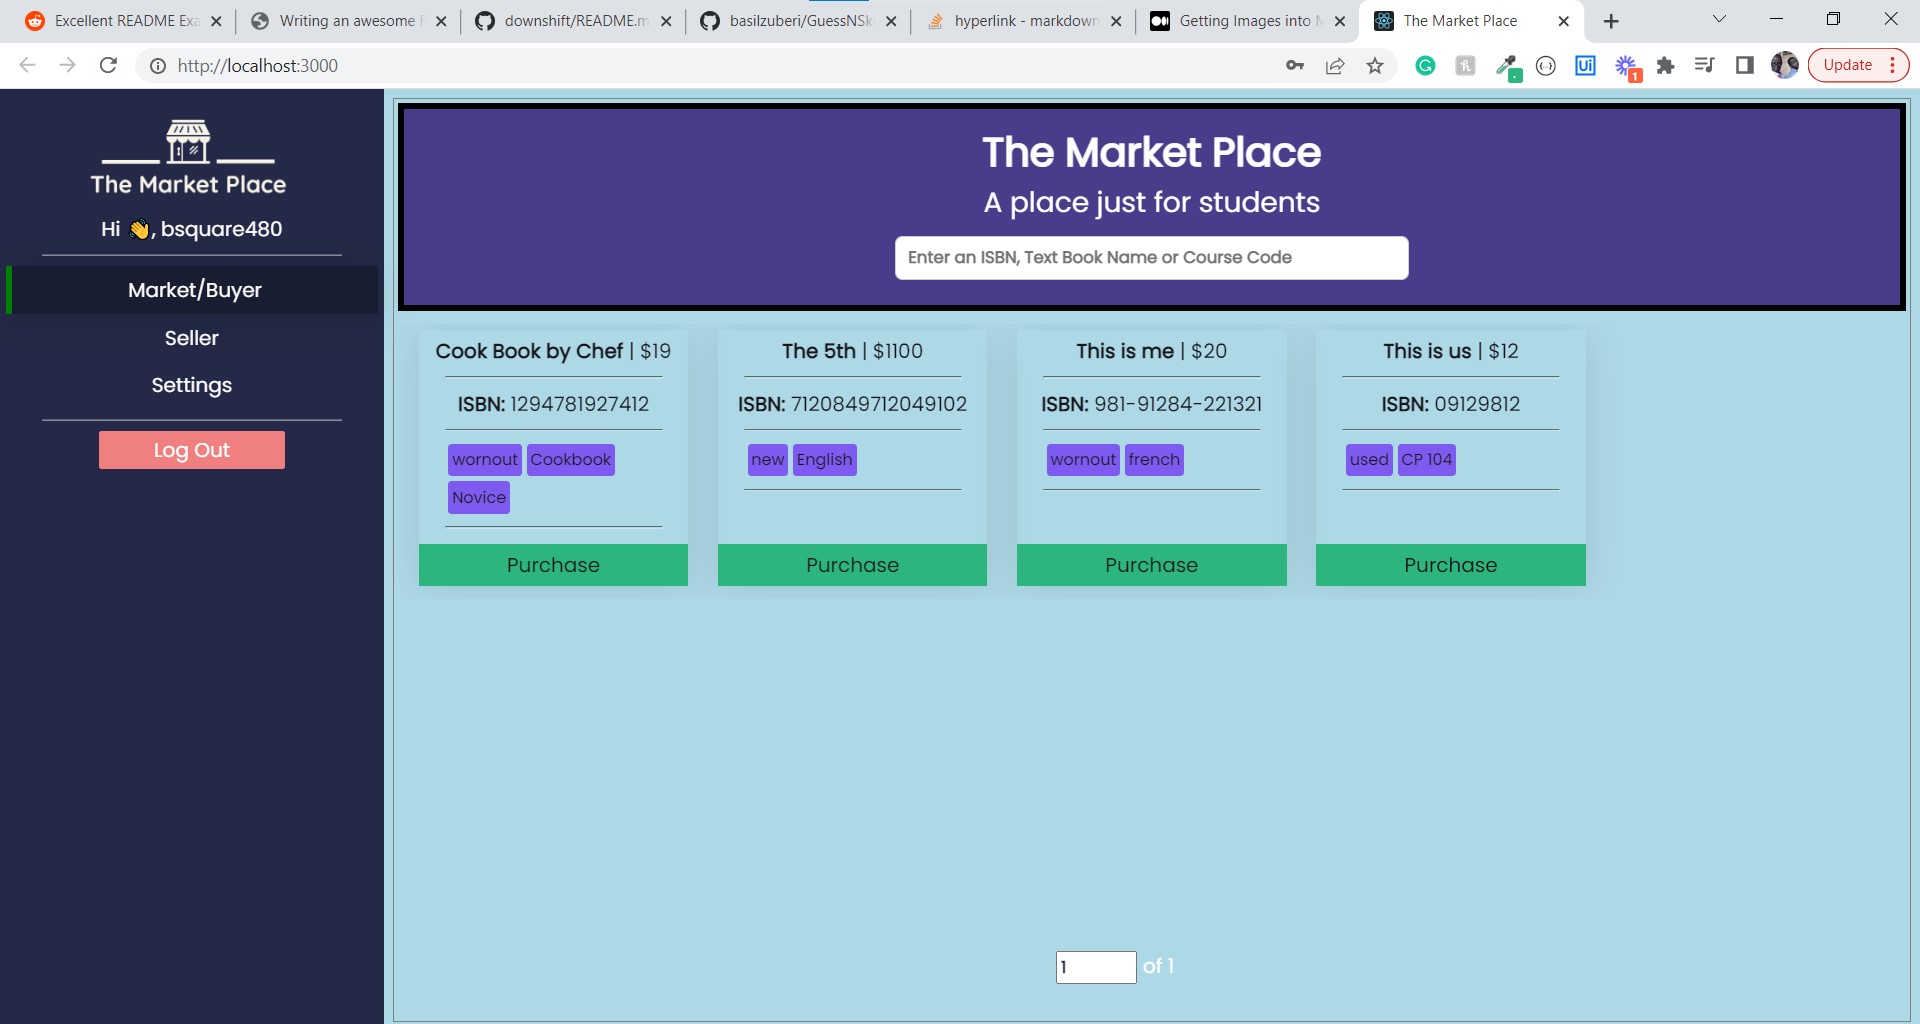
Task: Focus the ISBN or course code search box
Action: pos(1151,258)
